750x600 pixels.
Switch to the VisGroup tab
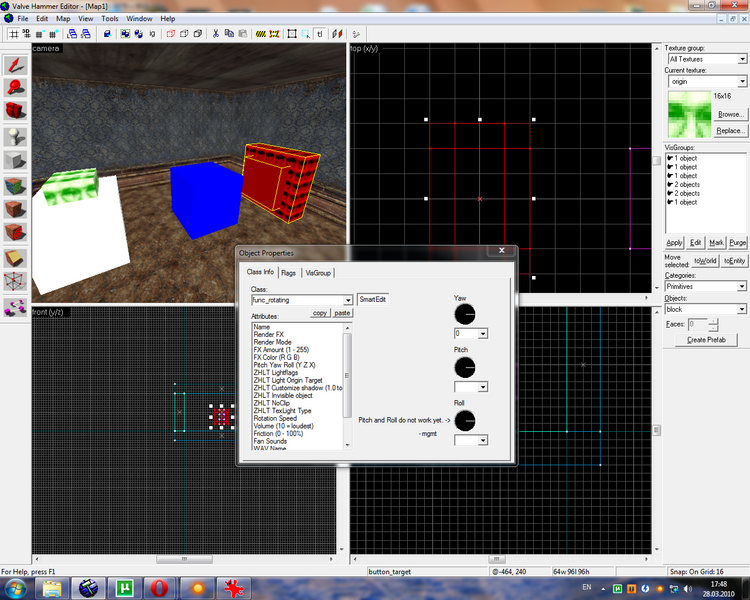(318, 273)
